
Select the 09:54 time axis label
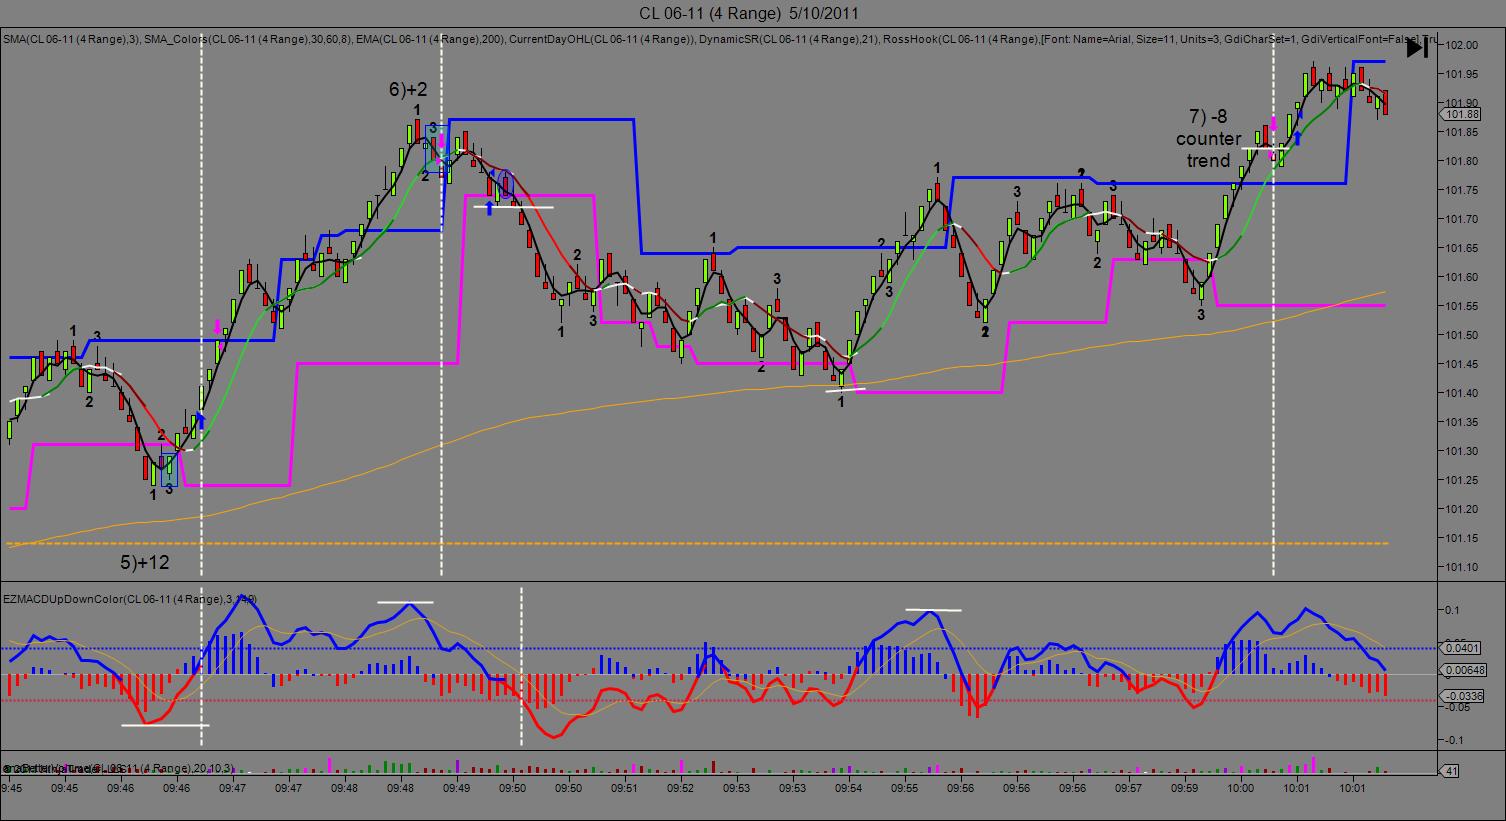(849, 788)
